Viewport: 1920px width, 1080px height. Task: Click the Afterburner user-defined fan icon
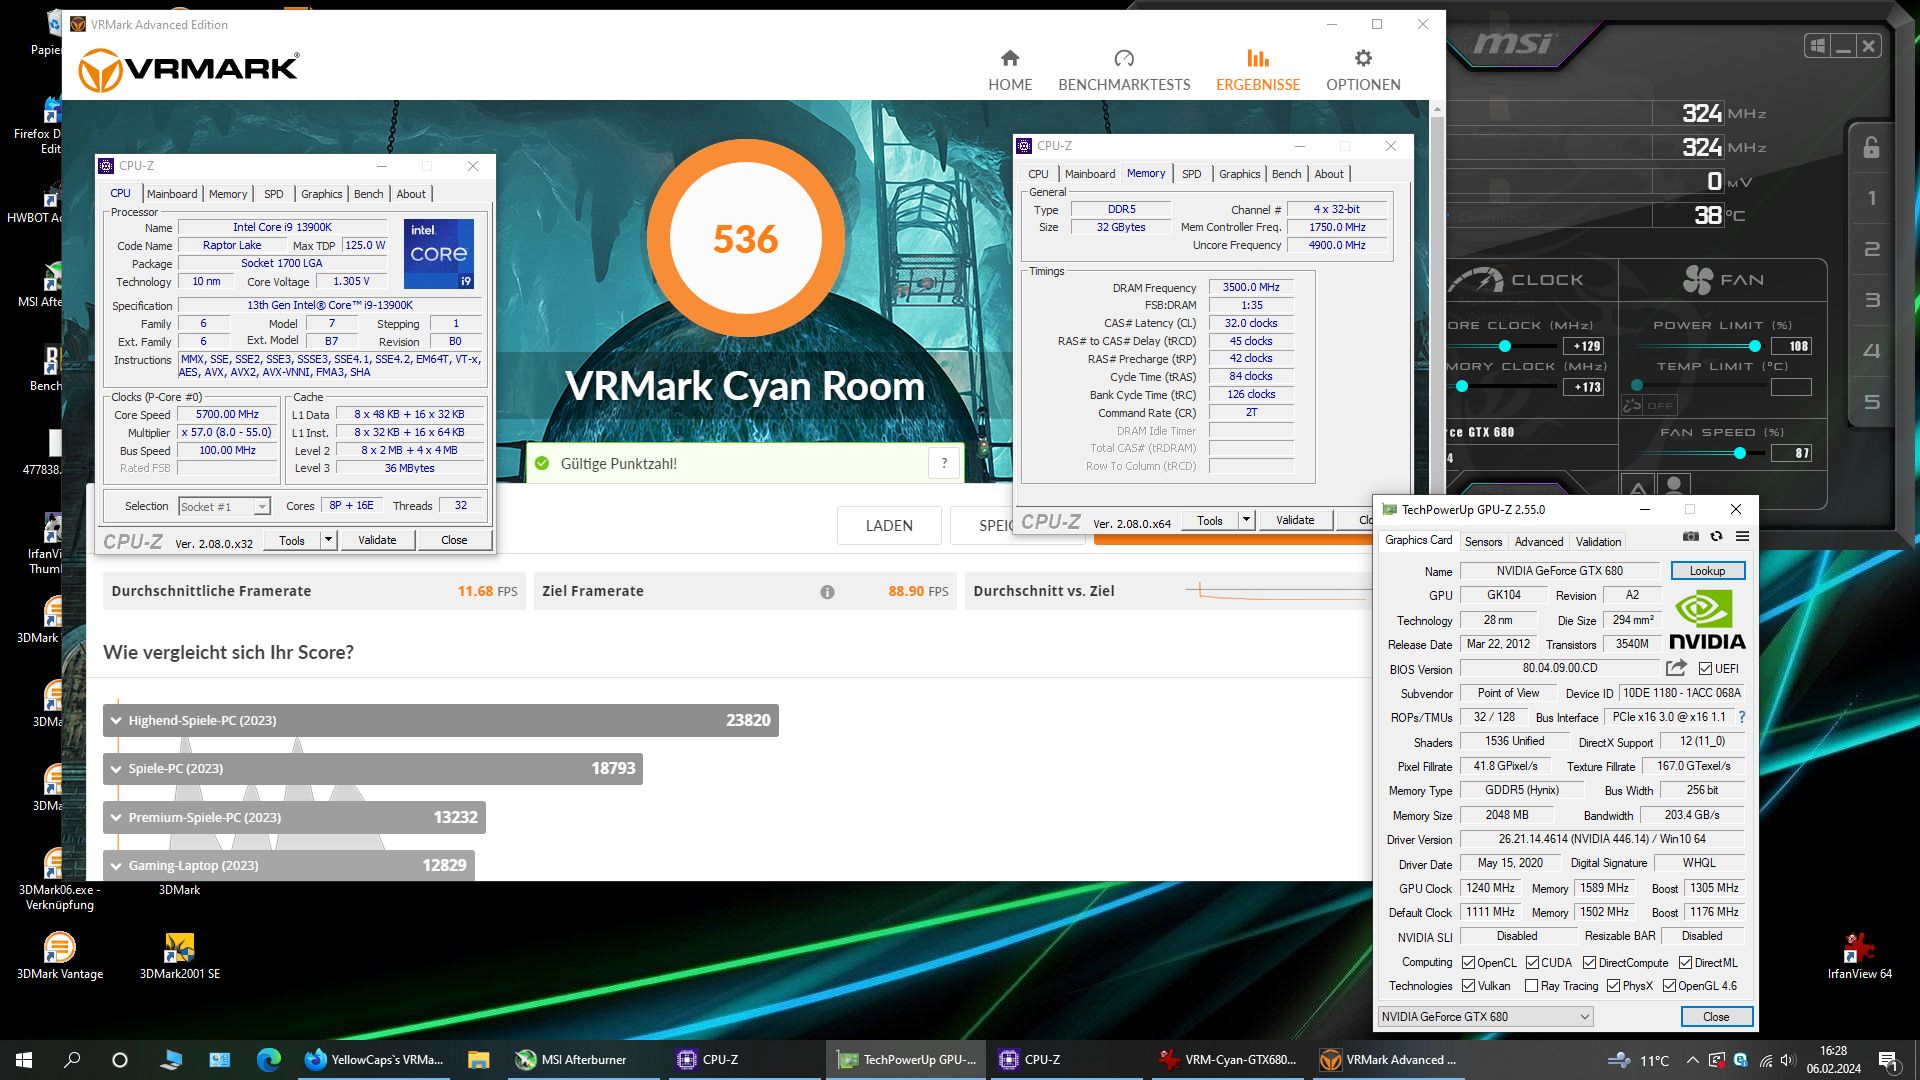tap(1674, 486)
